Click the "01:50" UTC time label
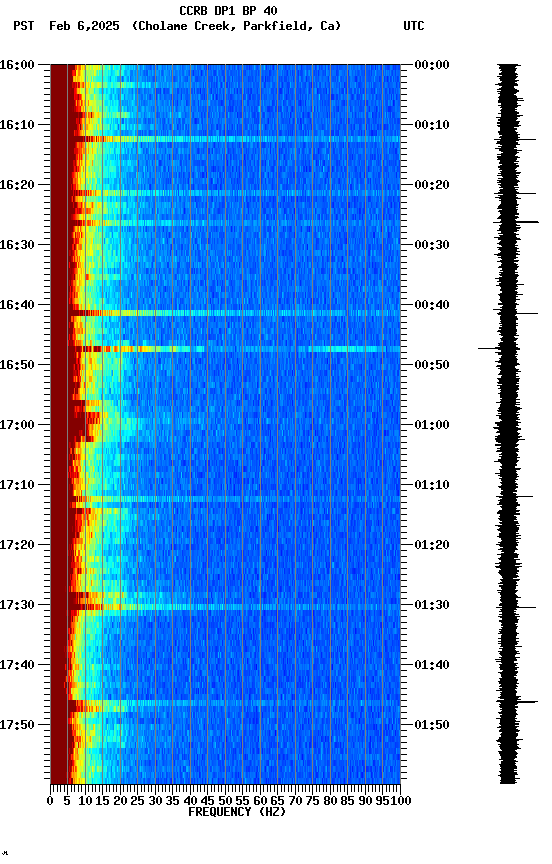 tap(432, 725)
